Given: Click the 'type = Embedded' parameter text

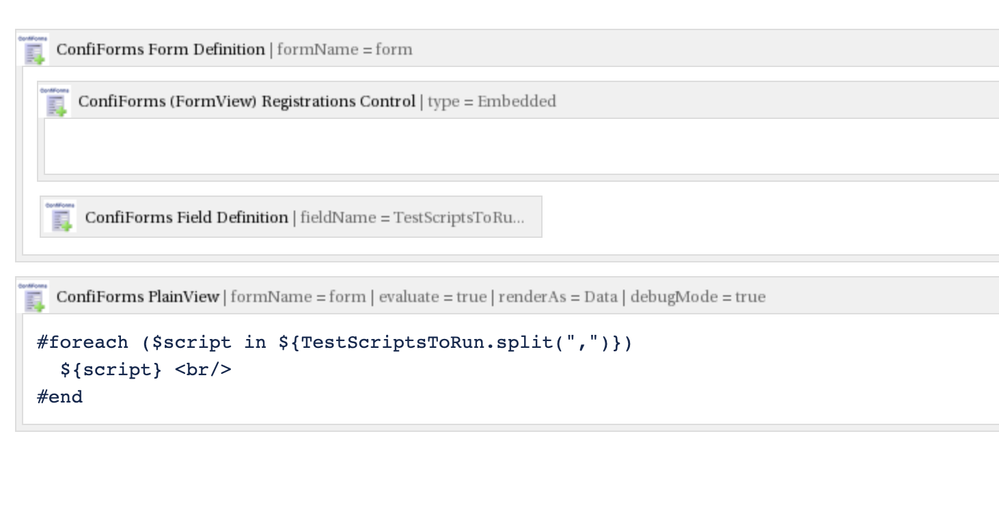Looking at the screenshot, I should coord(492,101).
